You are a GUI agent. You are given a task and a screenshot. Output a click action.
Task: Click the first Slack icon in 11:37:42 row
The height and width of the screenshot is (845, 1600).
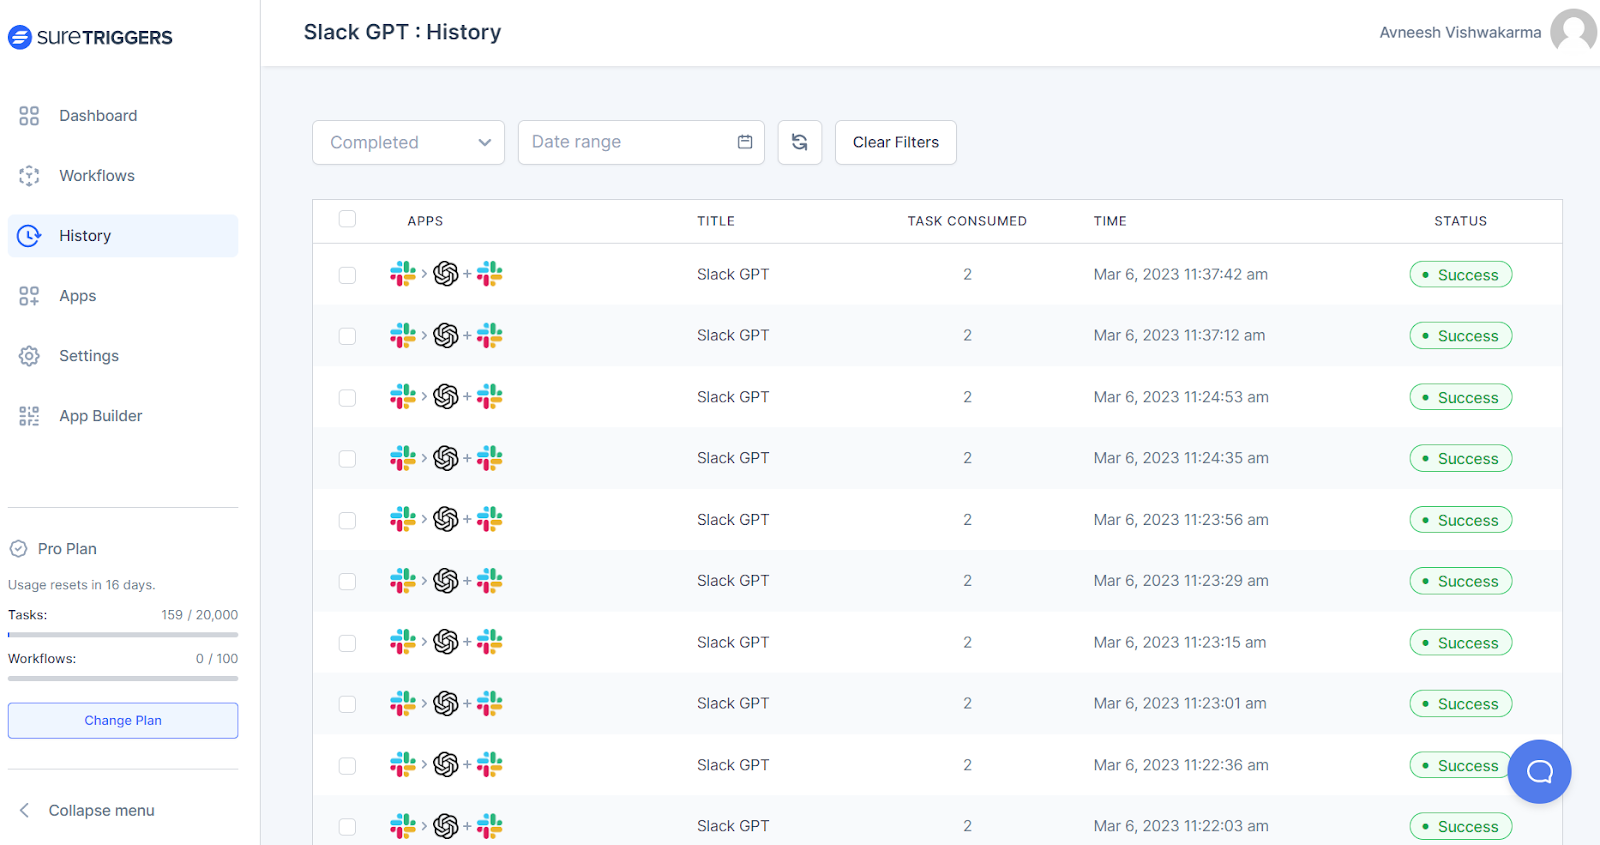click(403, 273)
